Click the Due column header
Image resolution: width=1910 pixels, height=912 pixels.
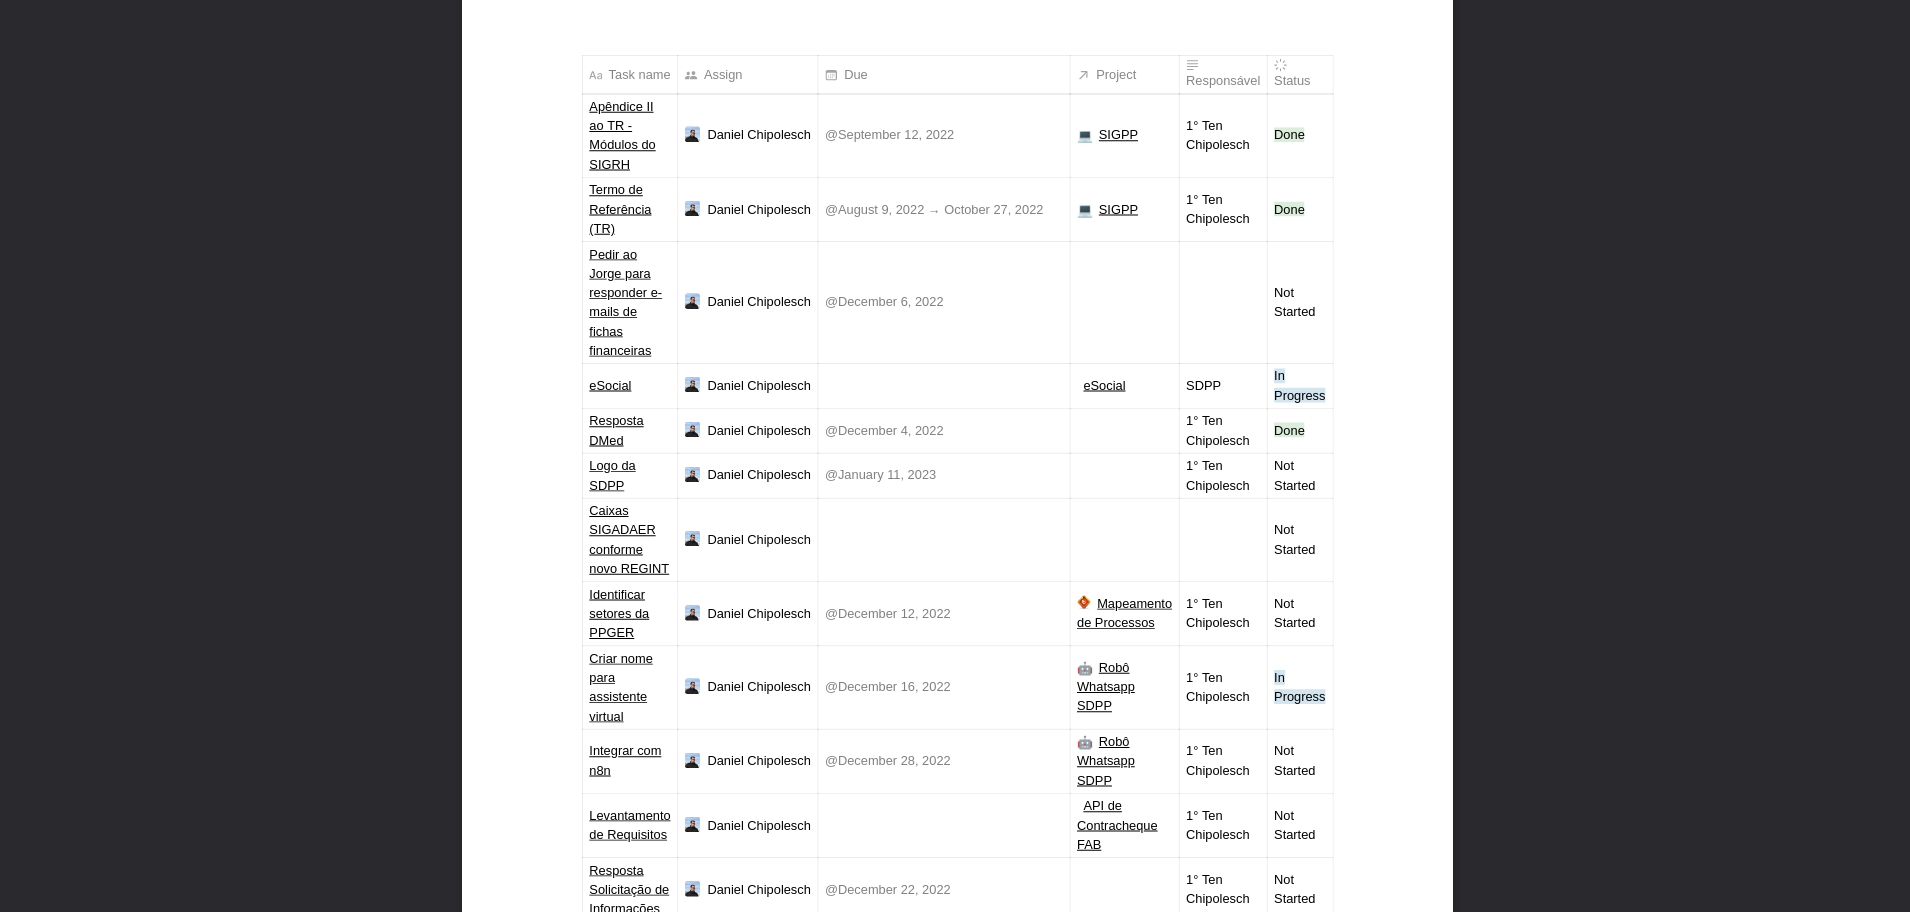click(855, 74)
